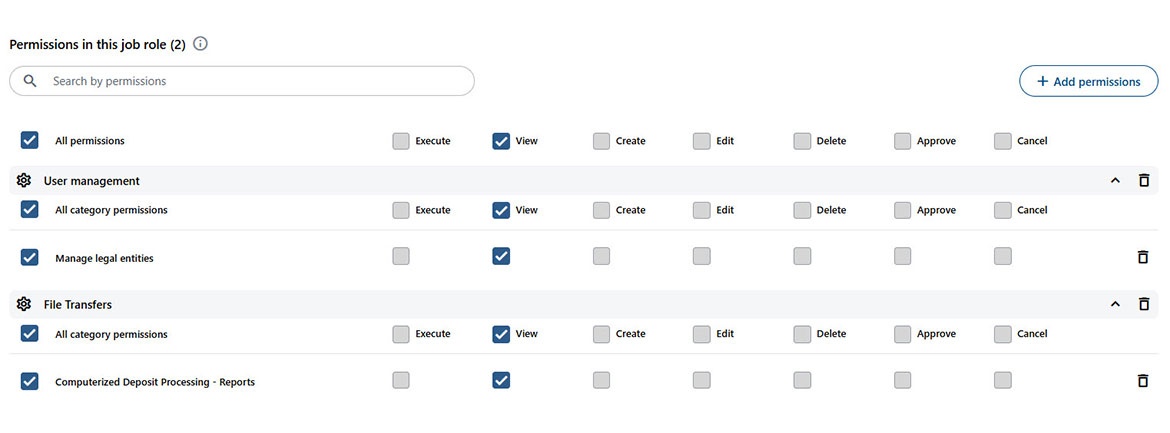Uncheck the All permissions checkbox
Image resolution: width=1170 pixels, height=433 pixels.
(30, 141)
